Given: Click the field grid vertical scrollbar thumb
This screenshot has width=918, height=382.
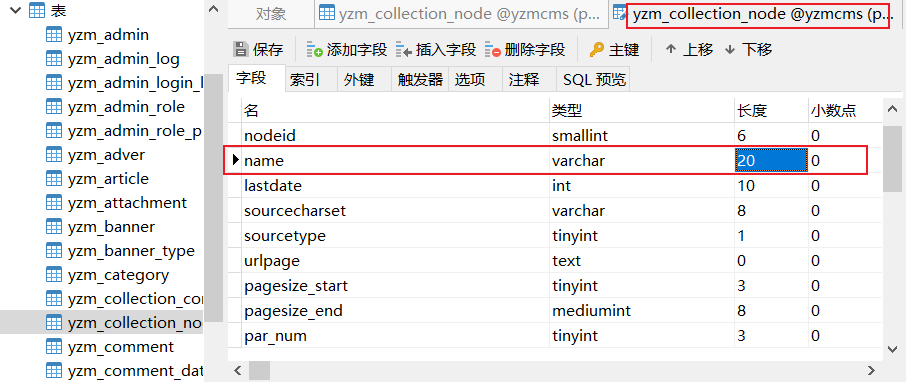Looking at the screenshot, I should tap(892, 158).
